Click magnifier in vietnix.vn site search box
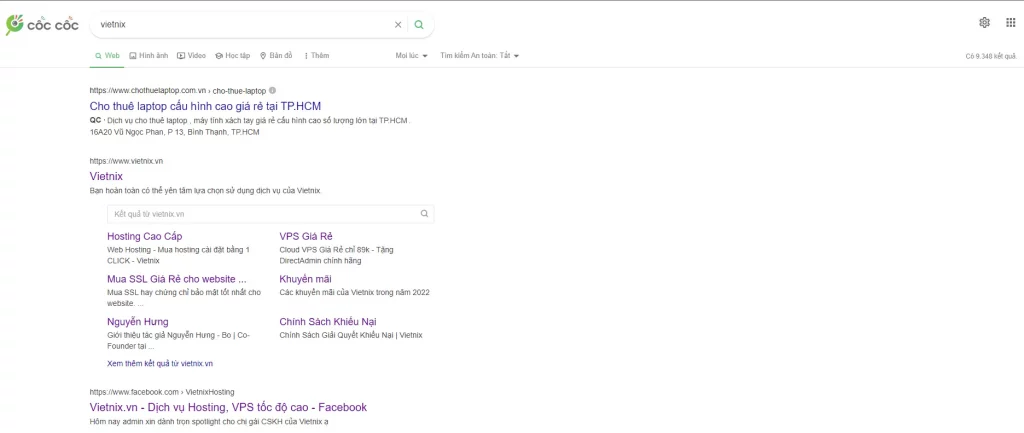This screenshot has height=433, width=1024. (424, 214)
